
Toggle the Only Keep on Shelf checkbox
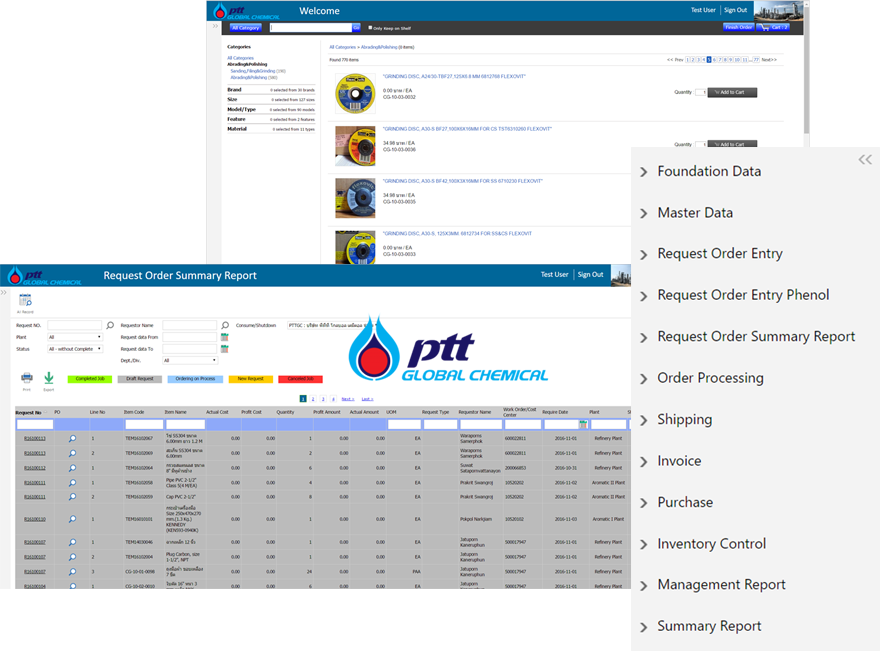tap(370, 27)
